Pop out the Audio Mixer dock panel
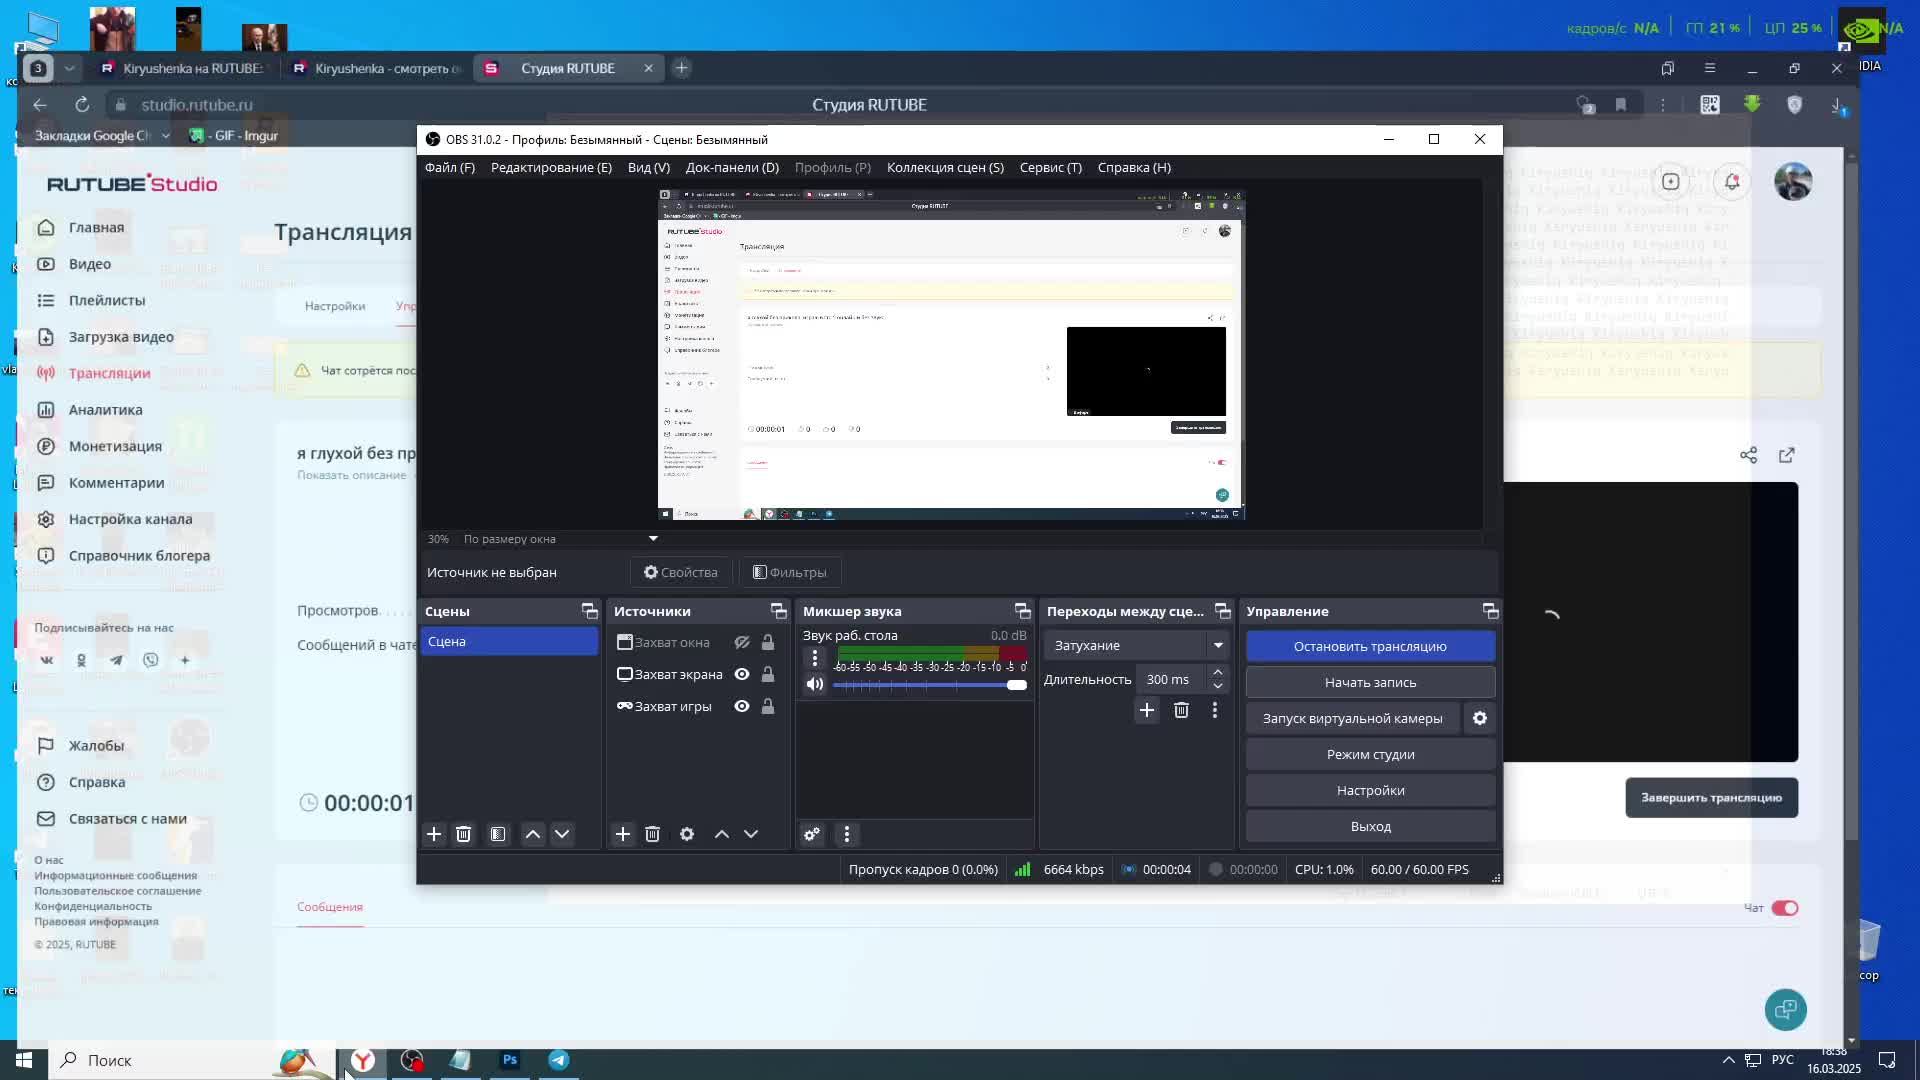 (x=1022, y=611)
